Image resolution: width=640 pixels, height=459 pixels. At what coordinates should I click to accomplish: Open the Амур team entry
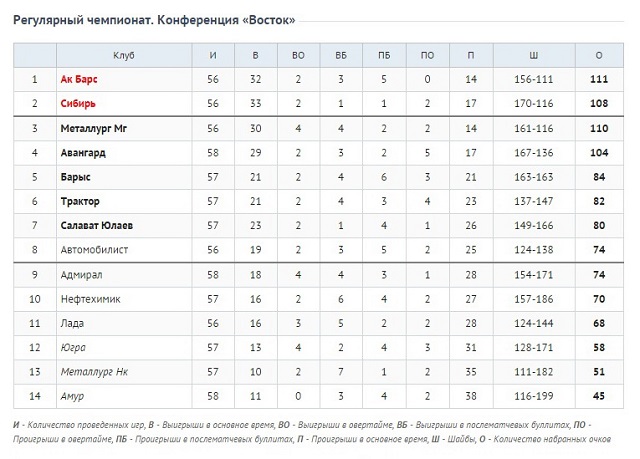pyautogui.click(x=72, y=396)
